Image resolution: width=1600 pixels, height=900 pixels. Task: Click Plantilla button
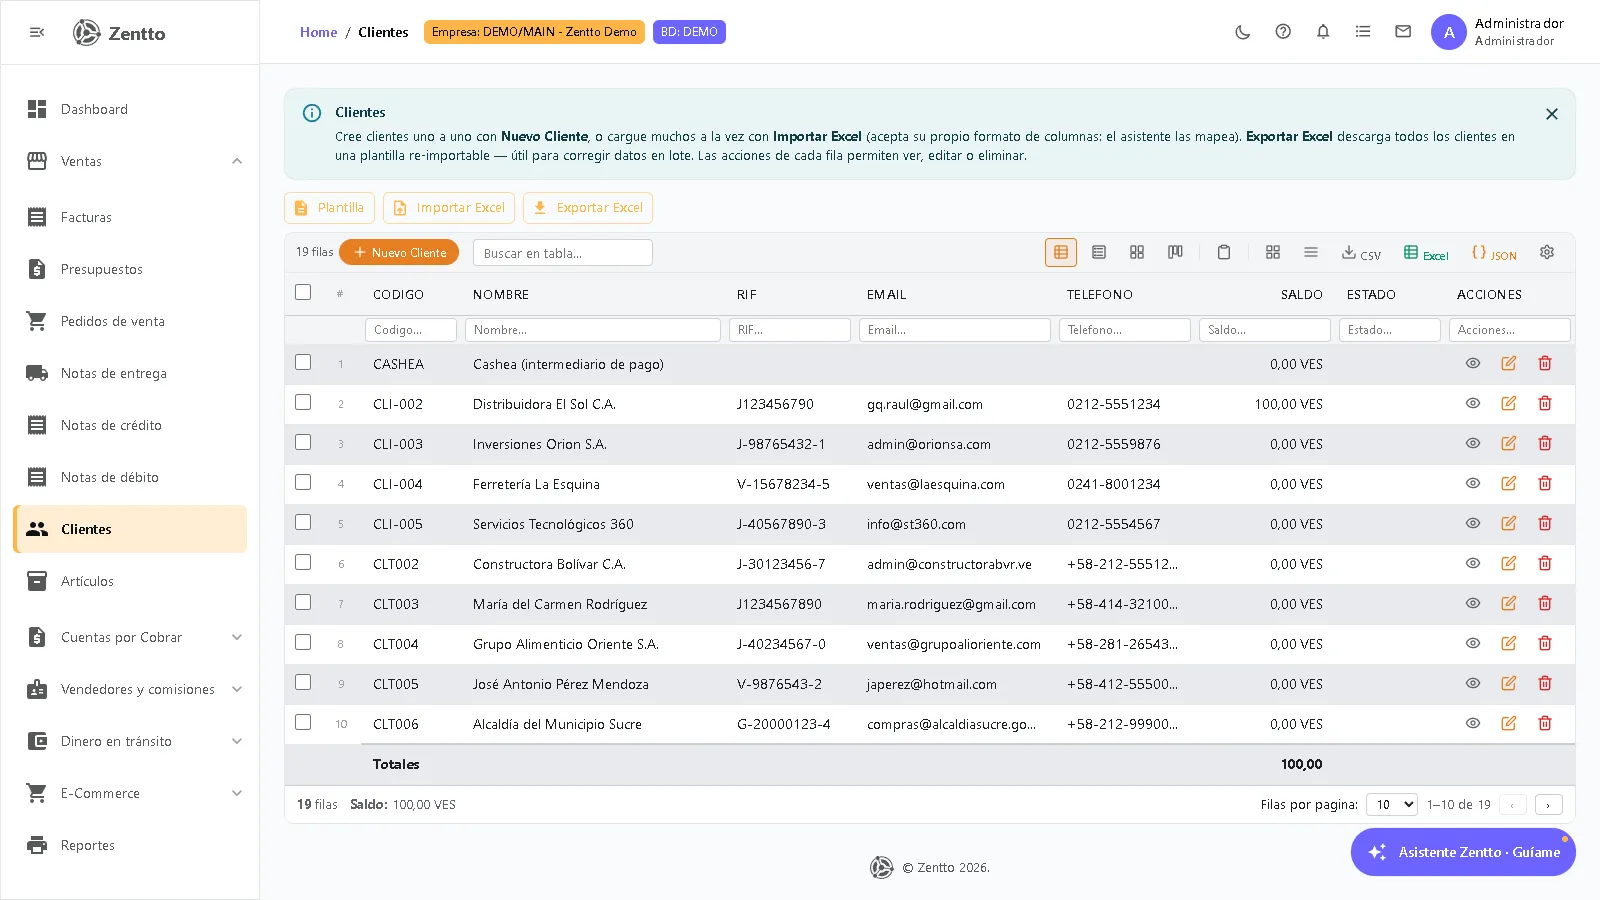pos(330,208)
